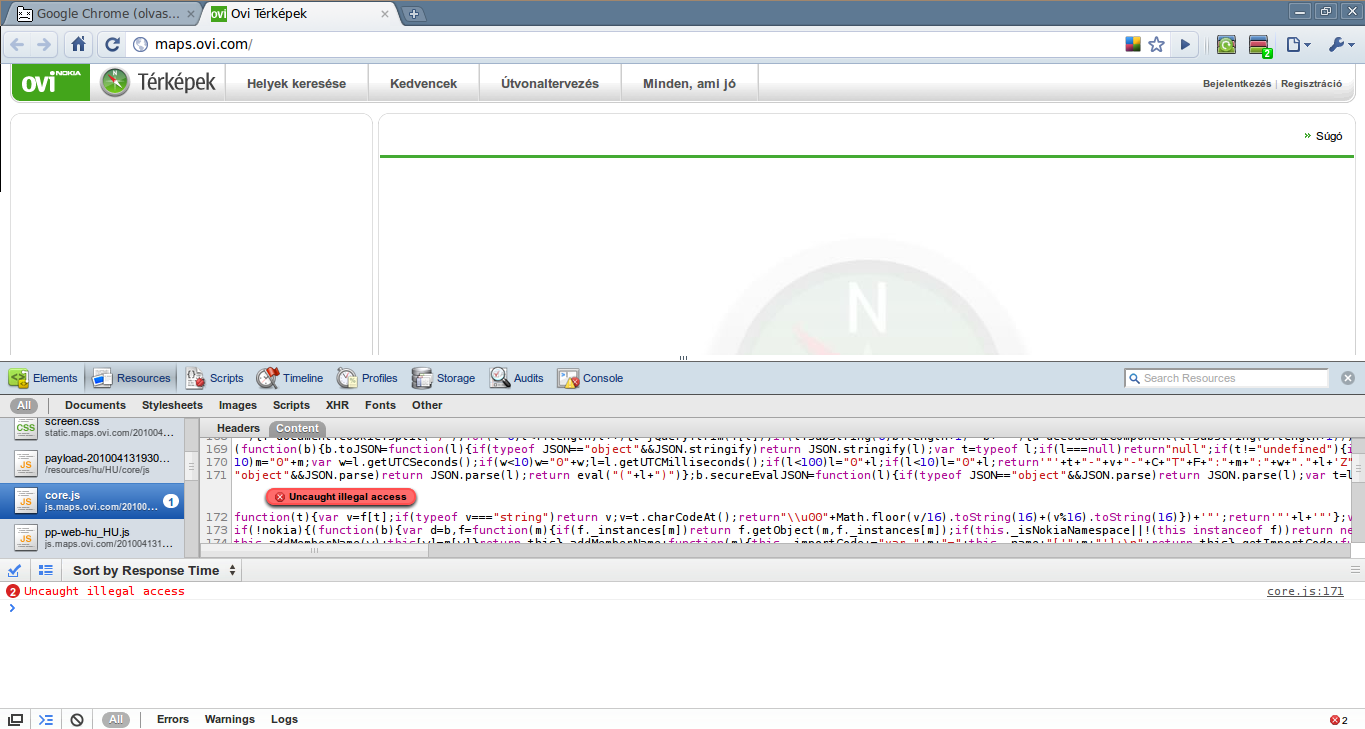Open the Timeline panel

pos(290,378)
